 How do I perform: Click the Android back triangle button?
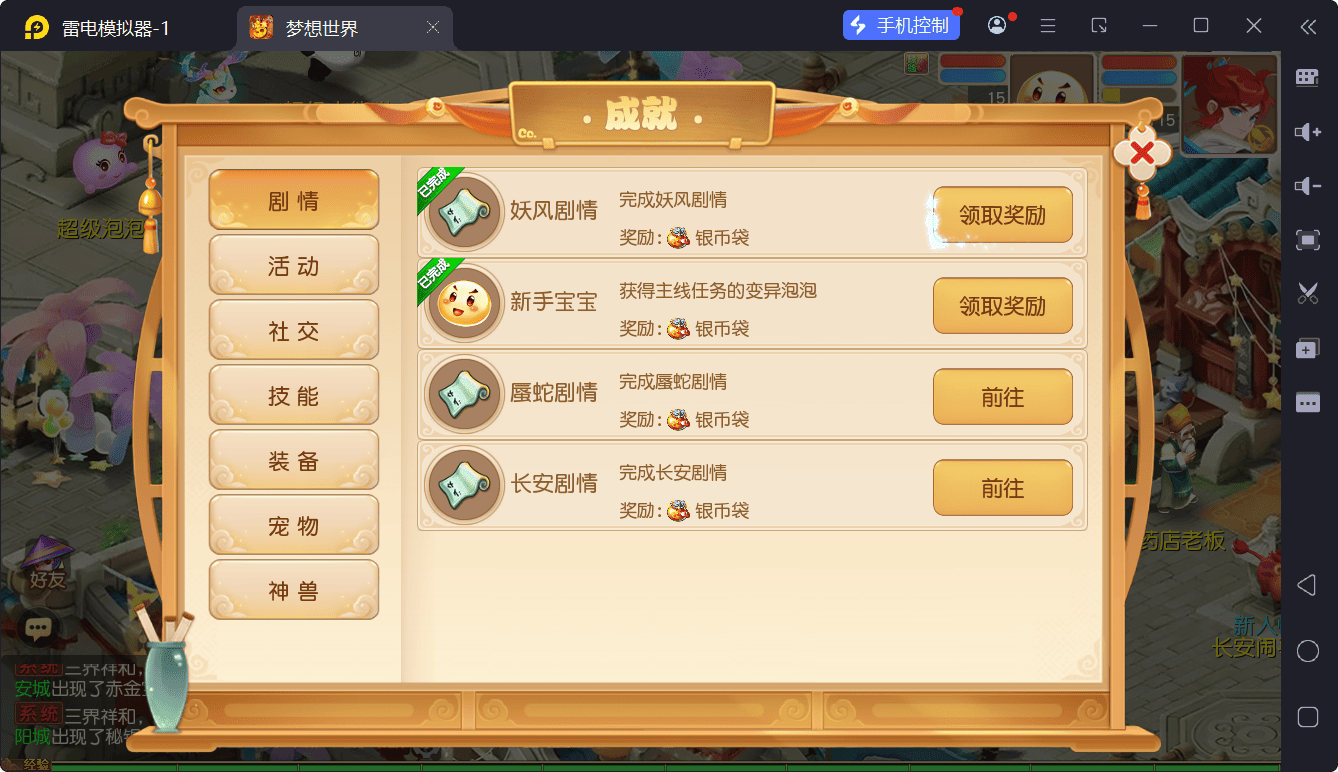(x=1306, y=585)
